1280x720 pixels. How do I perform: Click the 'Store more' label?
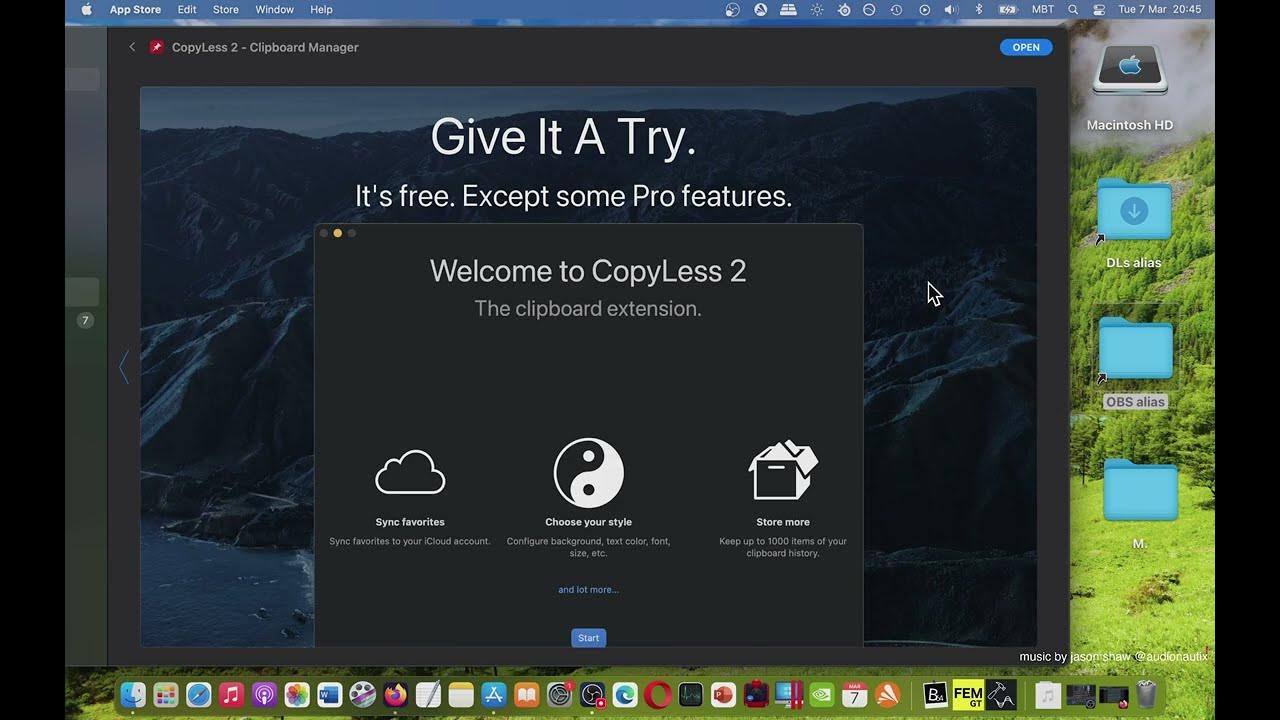pos(783,522)
